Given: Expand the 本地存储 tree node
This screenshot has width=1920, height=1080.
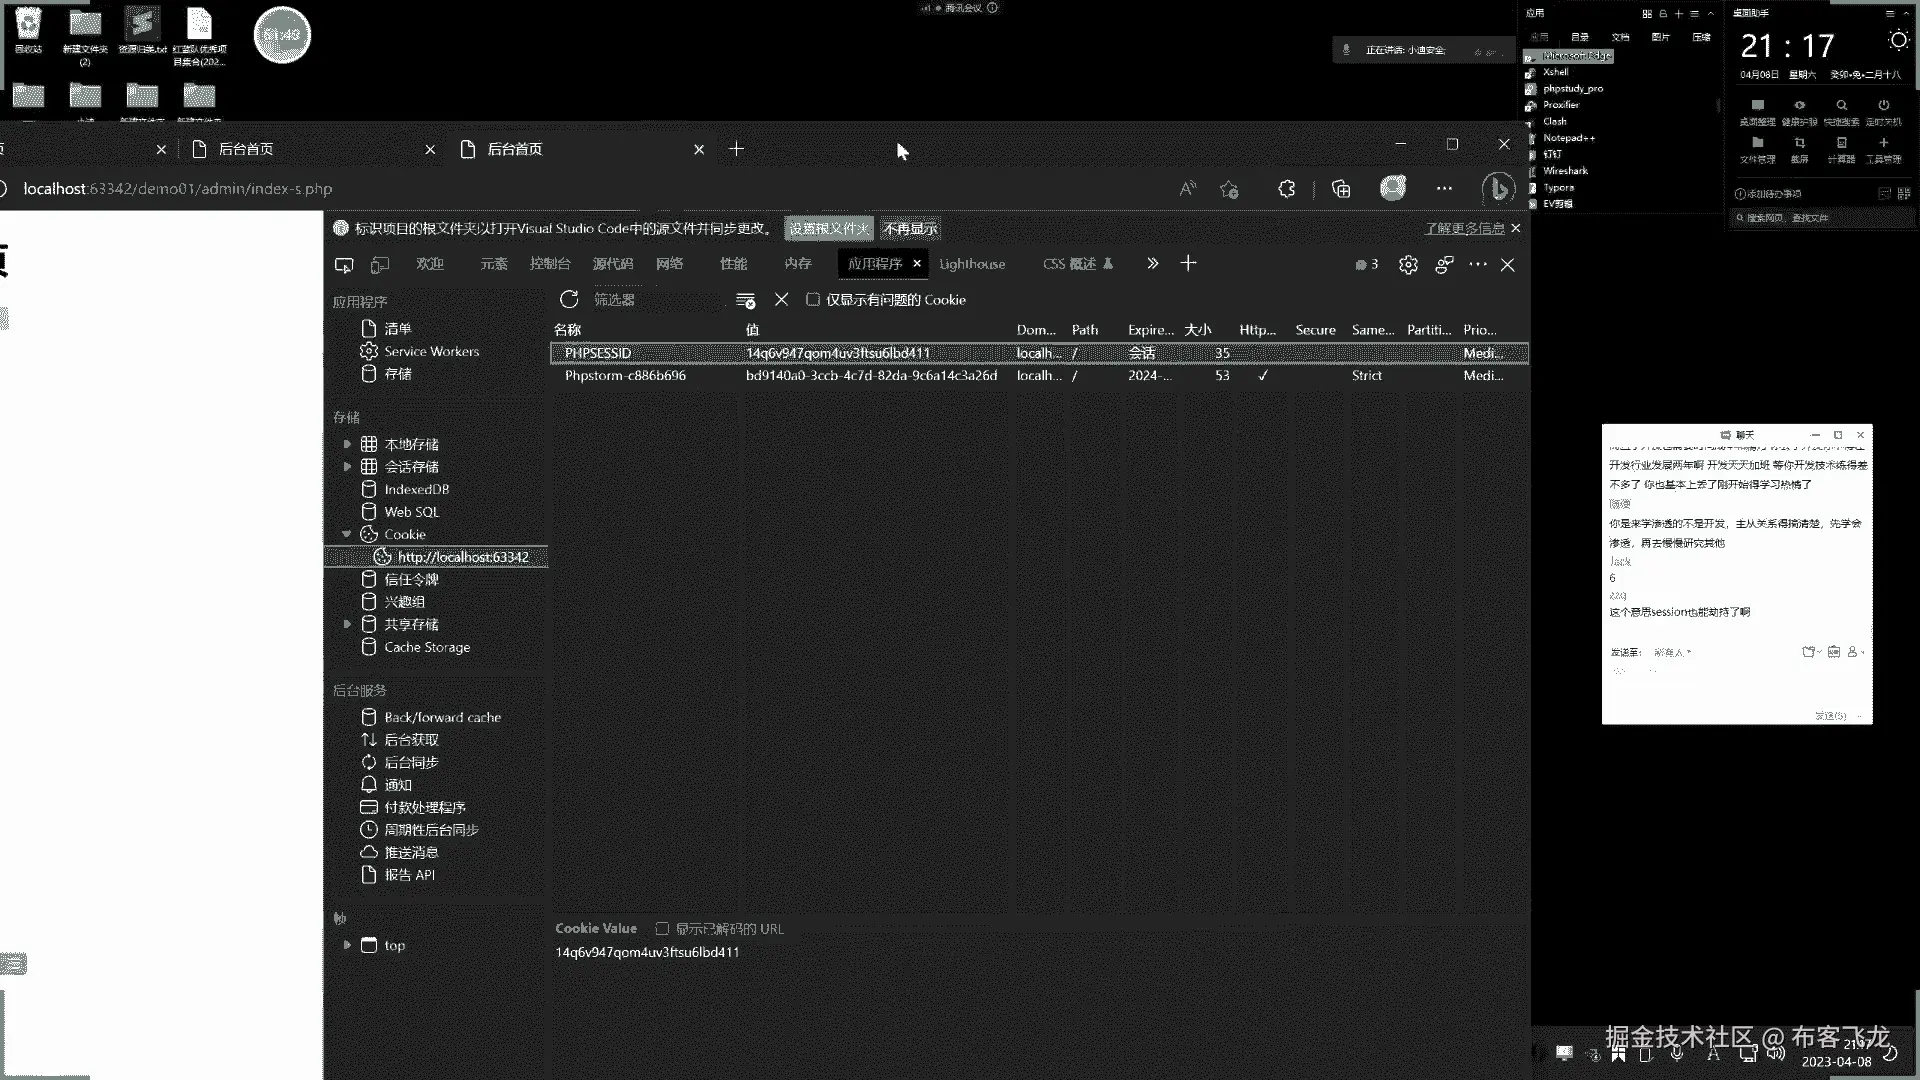Looking at the screenshot, I should [x=347, y=444].
